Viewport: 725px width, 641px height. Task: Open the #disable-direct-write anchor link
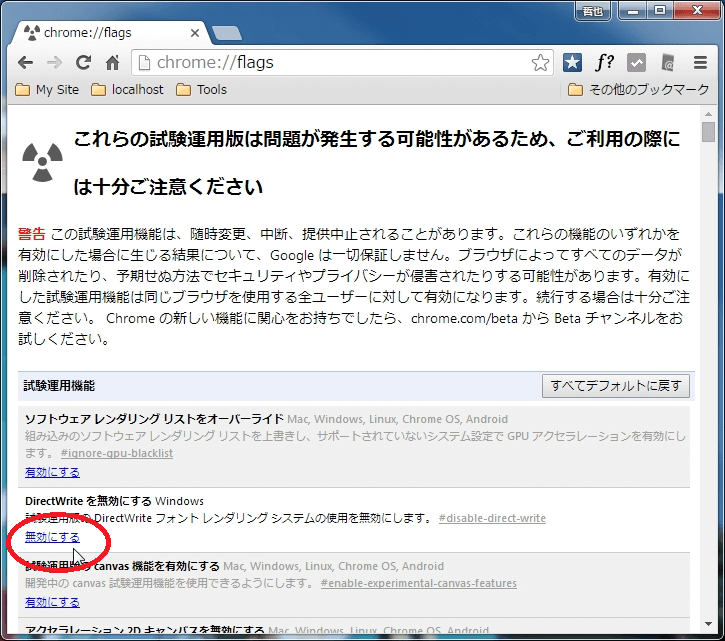(x=492, y=518)
